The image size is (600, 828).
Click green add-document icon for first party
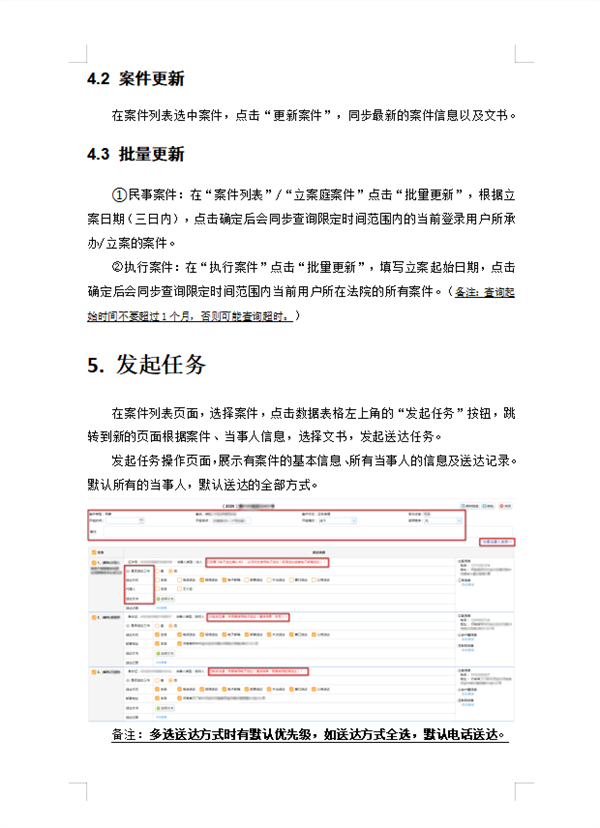tap(158, 599)
